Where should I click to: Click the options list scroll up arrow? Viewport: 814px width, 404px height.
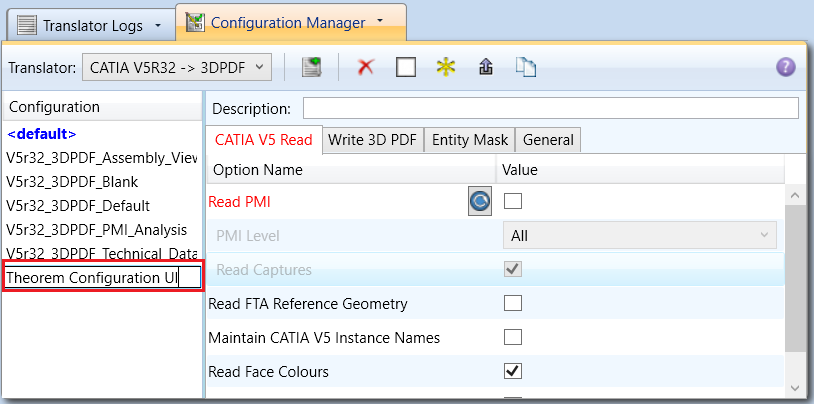(795, 195)
